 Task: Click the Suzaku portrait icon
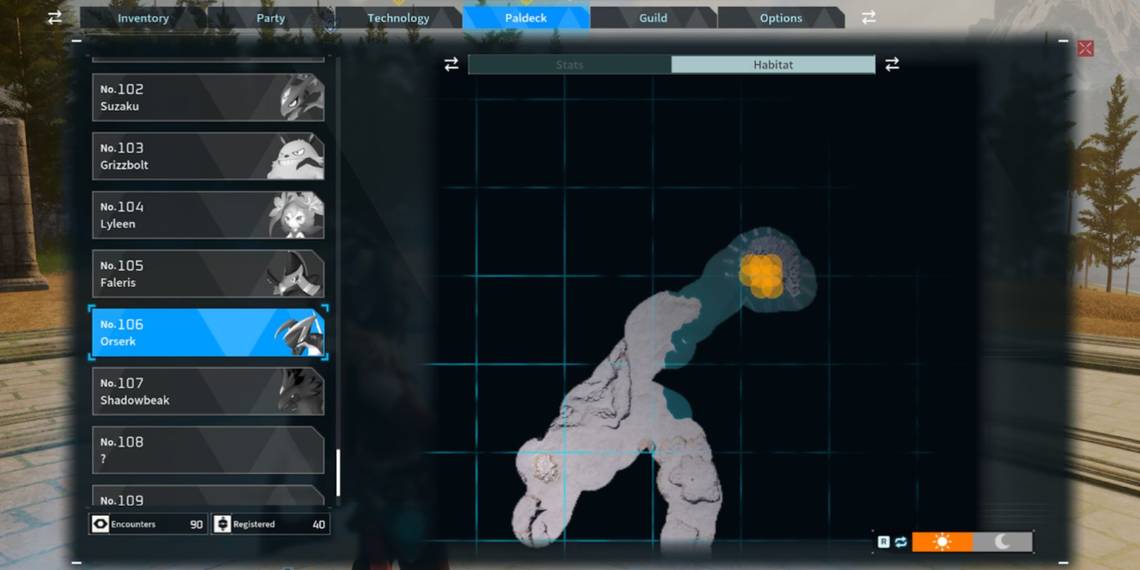[x=299, y=98]
